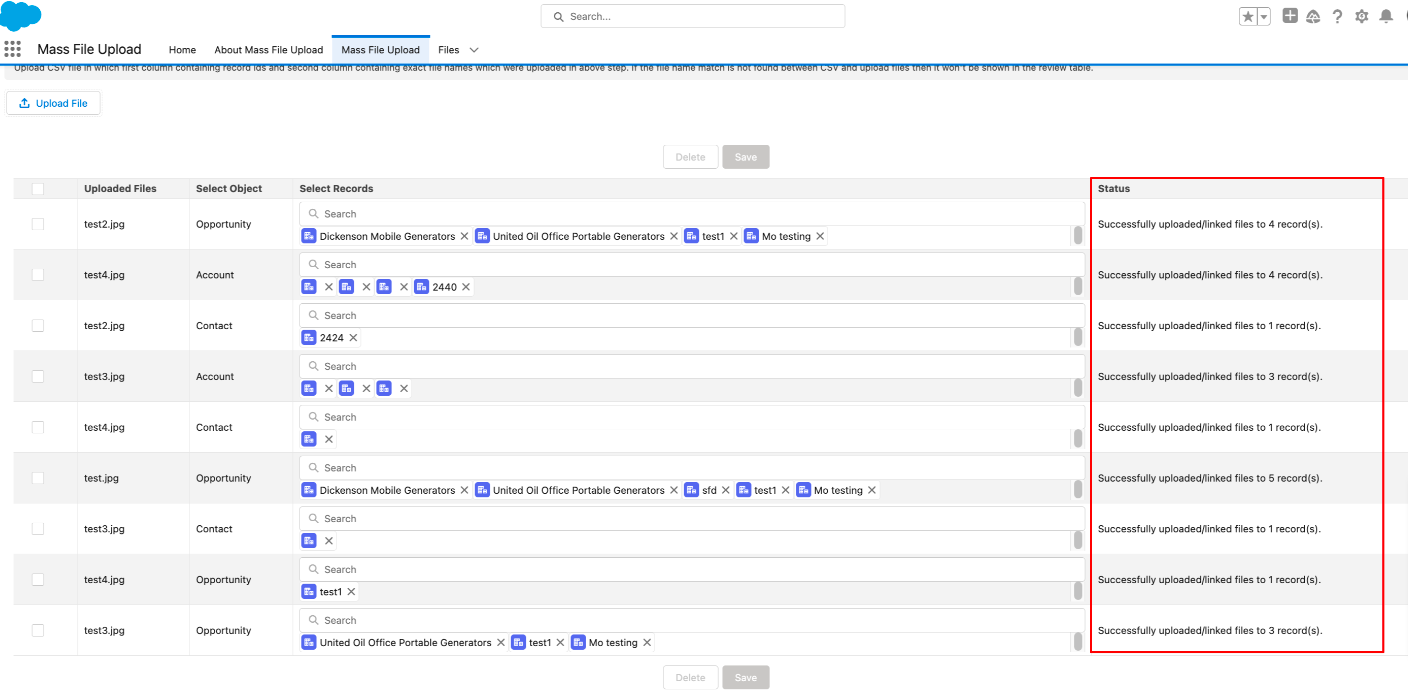Click the Dickenson Mobile Generators pill in test.jpg row
Image resolution: width=1408 pixels, height=694 pixels.
point(387,491)
